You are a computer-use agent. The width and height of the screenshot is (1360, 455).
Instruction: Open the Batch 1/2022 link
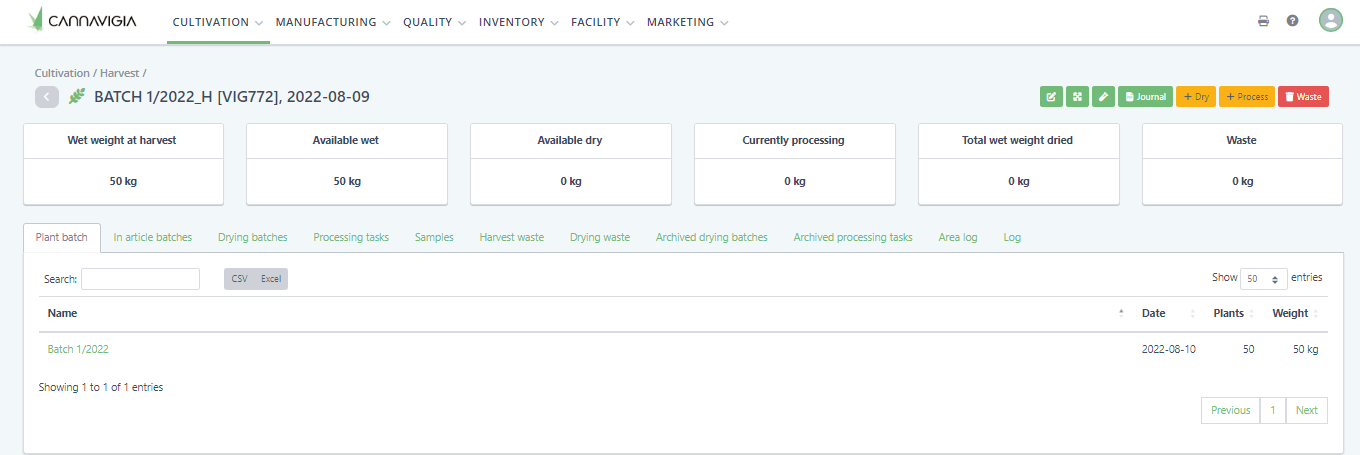pyautogui.click(x=78, y=349)
